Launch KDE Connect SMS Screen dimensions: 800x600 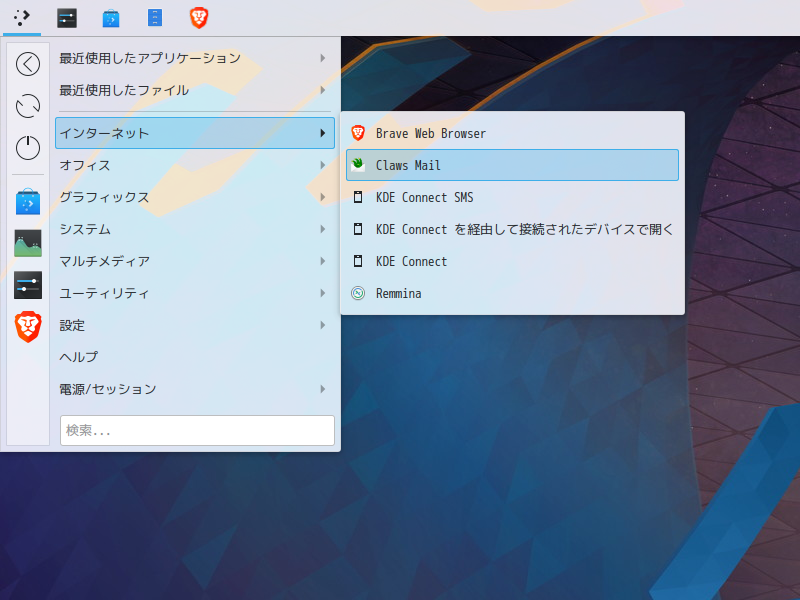click(x=512, y=197)
